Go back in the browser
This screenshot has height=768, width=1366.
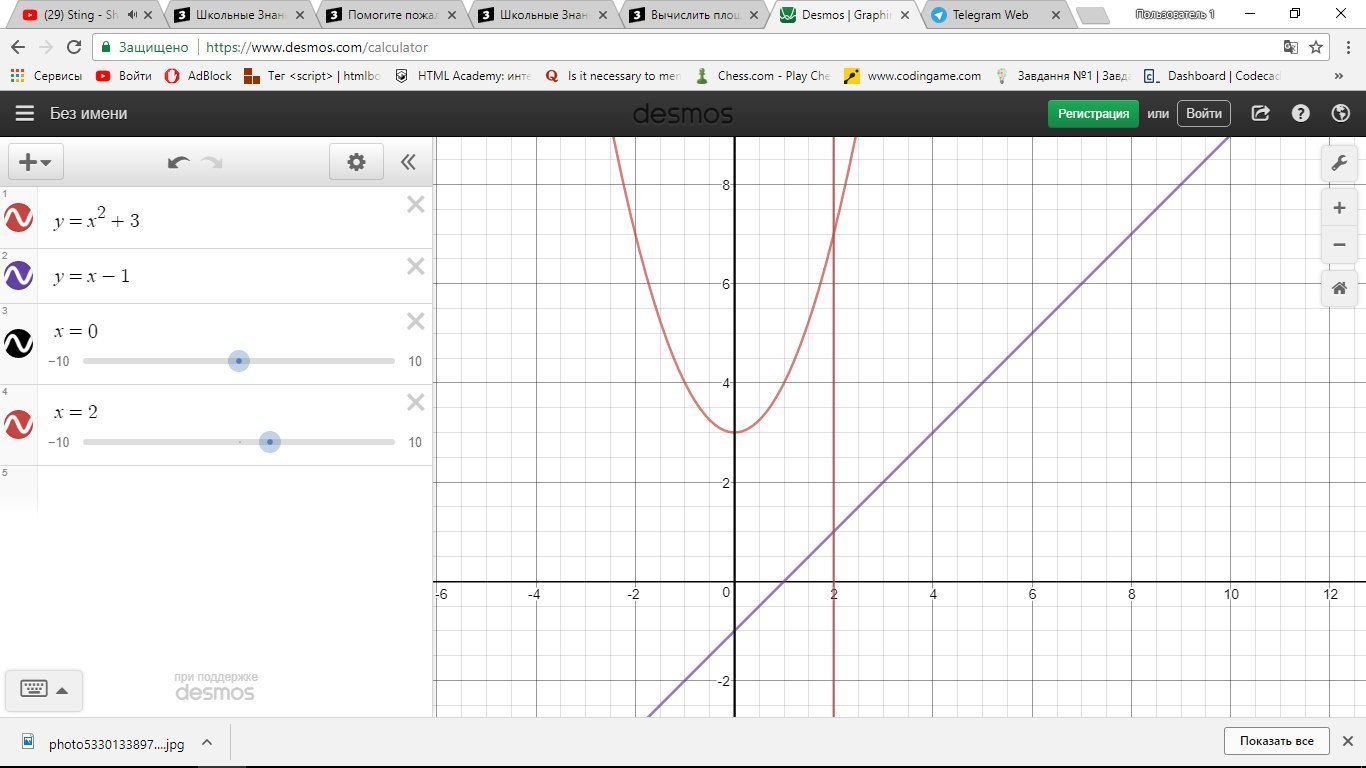point(18,47)
